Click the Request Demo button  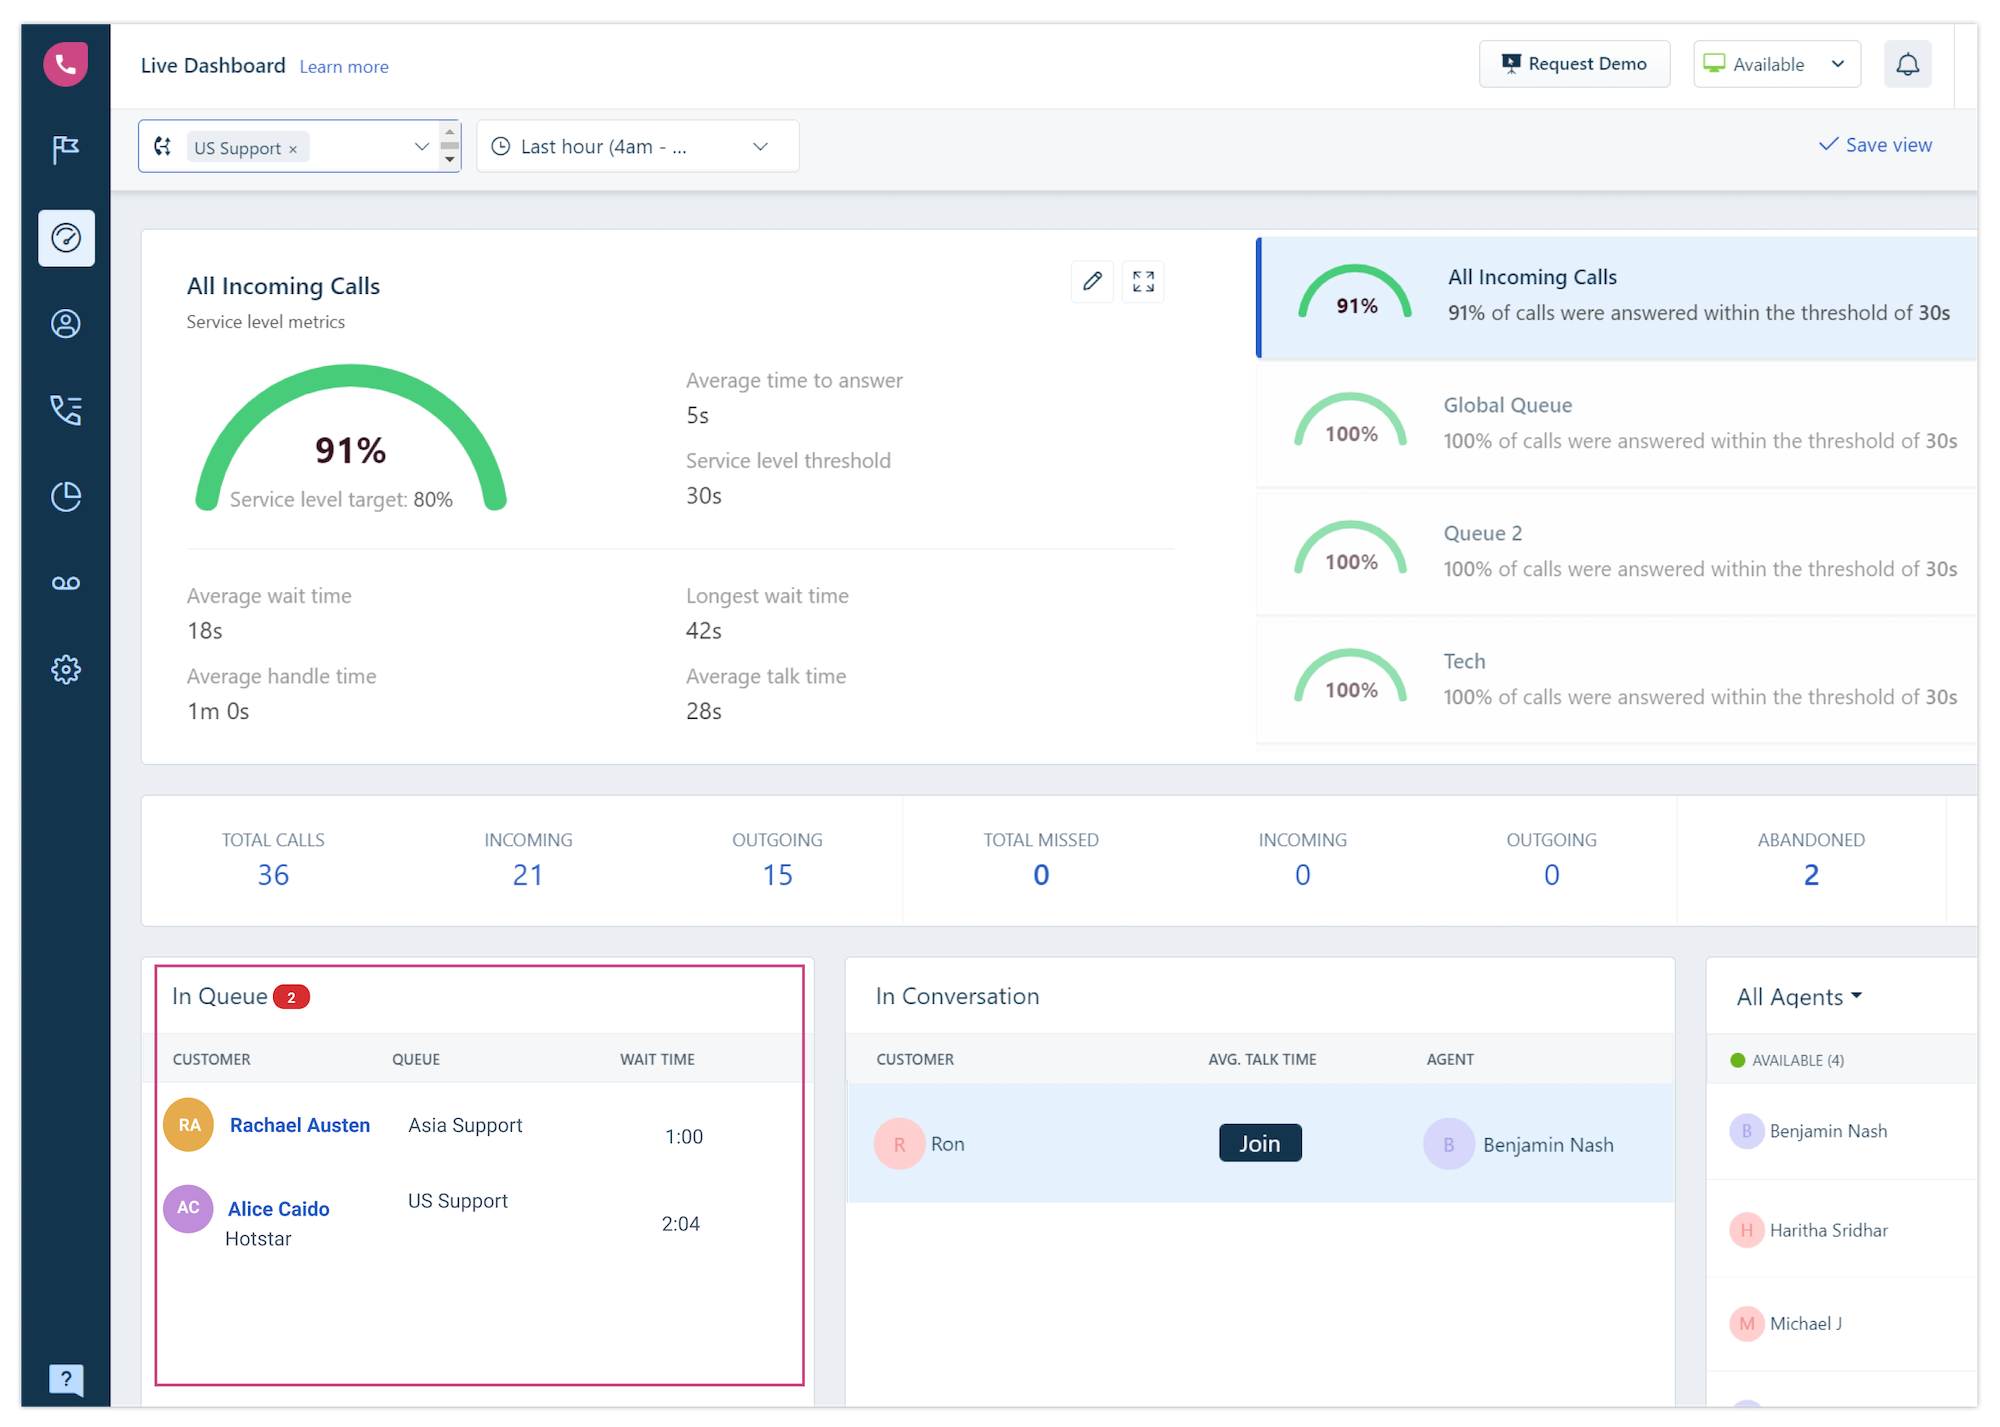point(1574,64)
